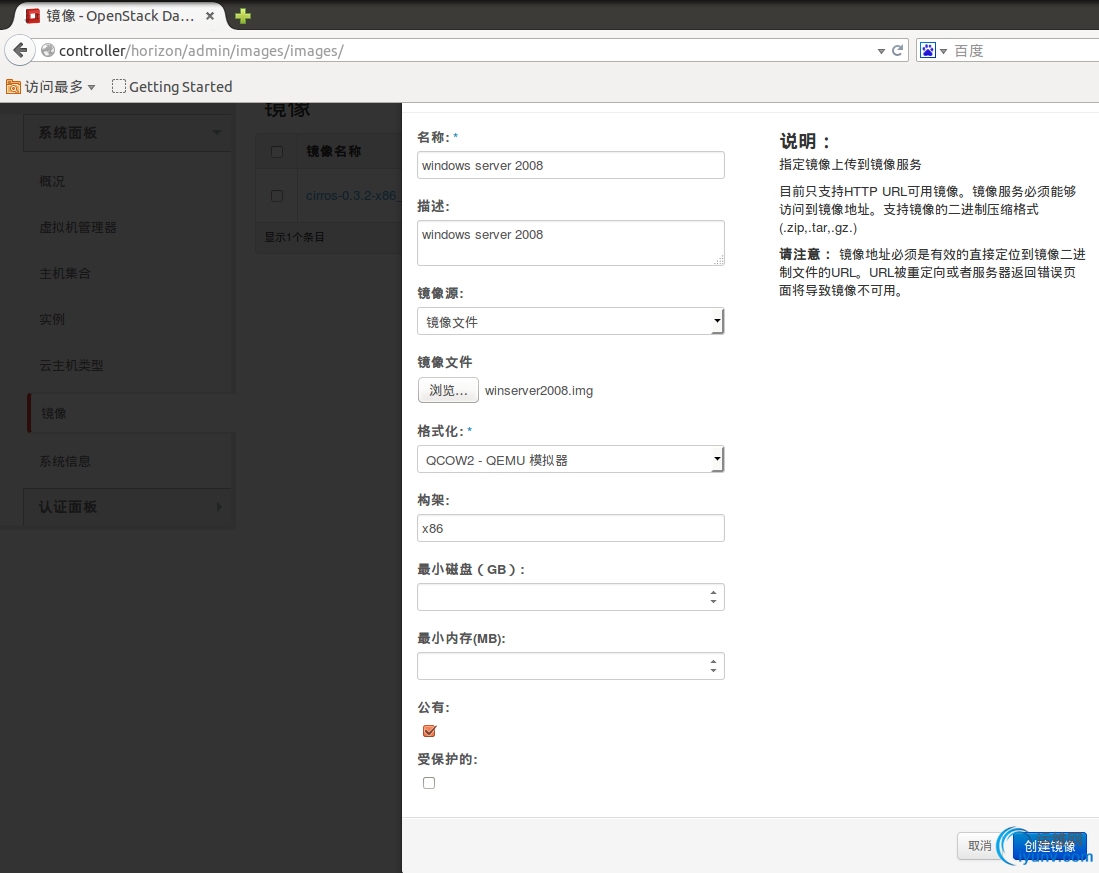Open 概况 in the sidebar
1099x873 pixels.
coord(53,181)
